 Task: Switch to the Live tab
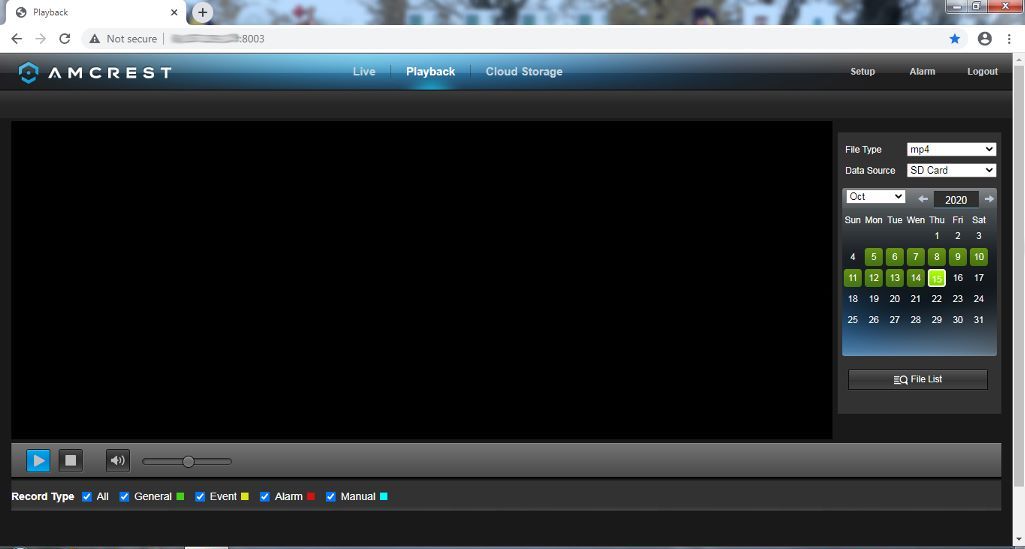click(364, 72)
